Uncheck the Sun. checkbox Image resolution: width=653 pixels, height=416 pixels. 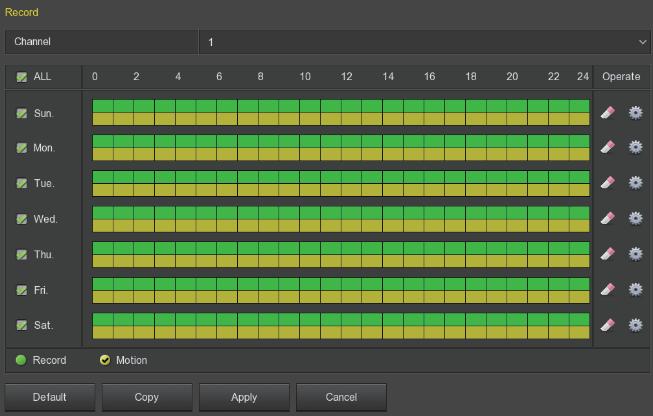click(x=22, y=113)
